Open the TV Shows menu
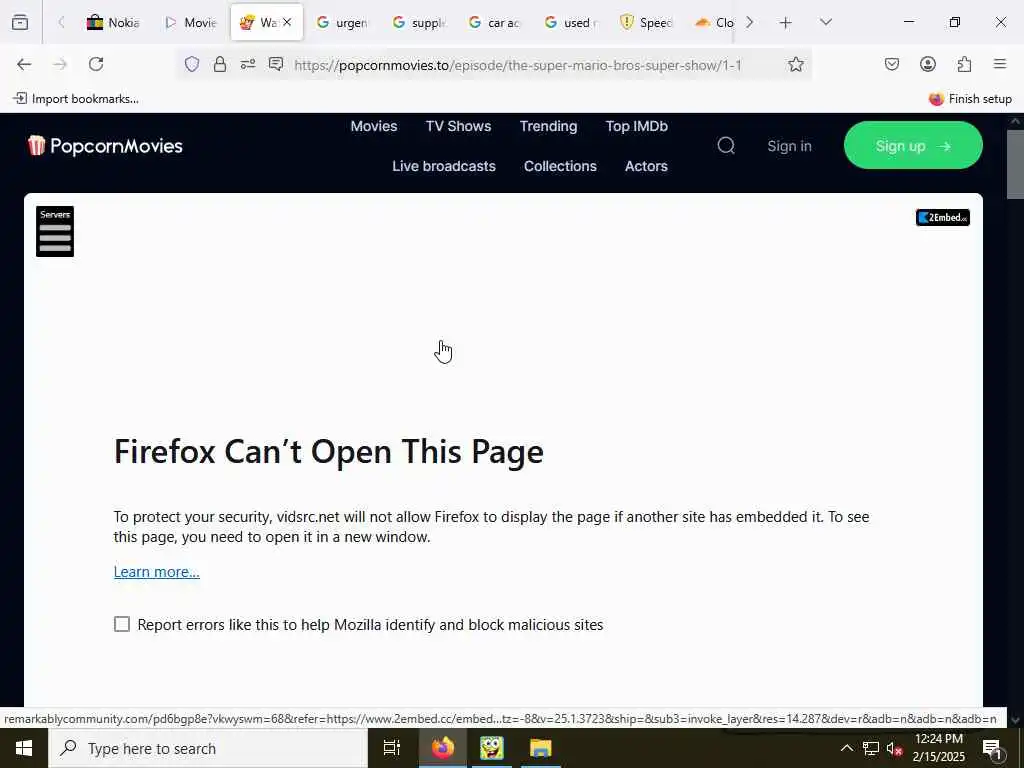Viewport: 1024px width, 768px height. point(458,126)
